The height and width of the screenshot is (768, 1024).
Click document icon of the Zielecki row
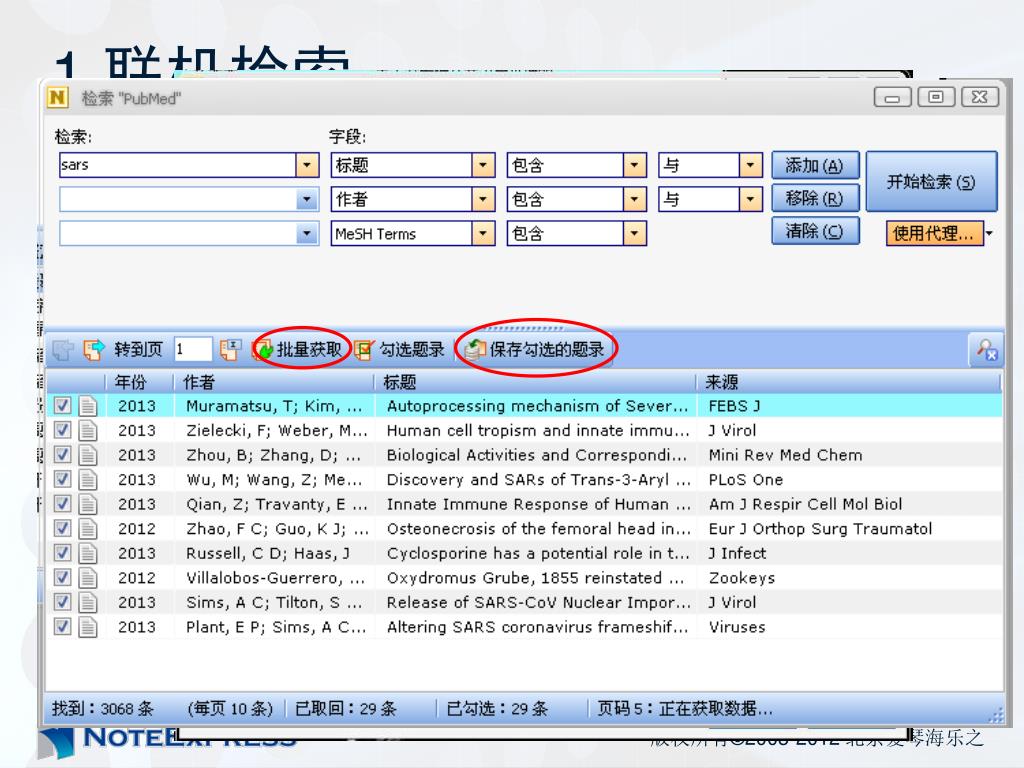pyautogui.click(x=88, y=430)
